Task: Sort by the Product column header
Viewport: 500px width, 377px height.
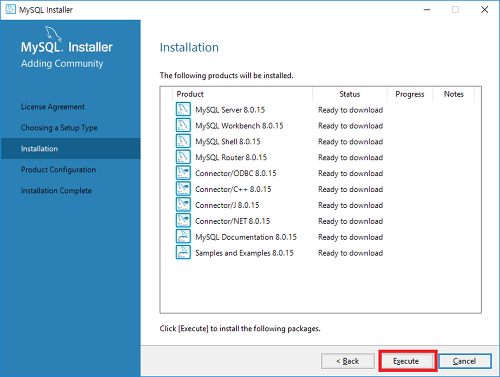Action: (242, 94)
